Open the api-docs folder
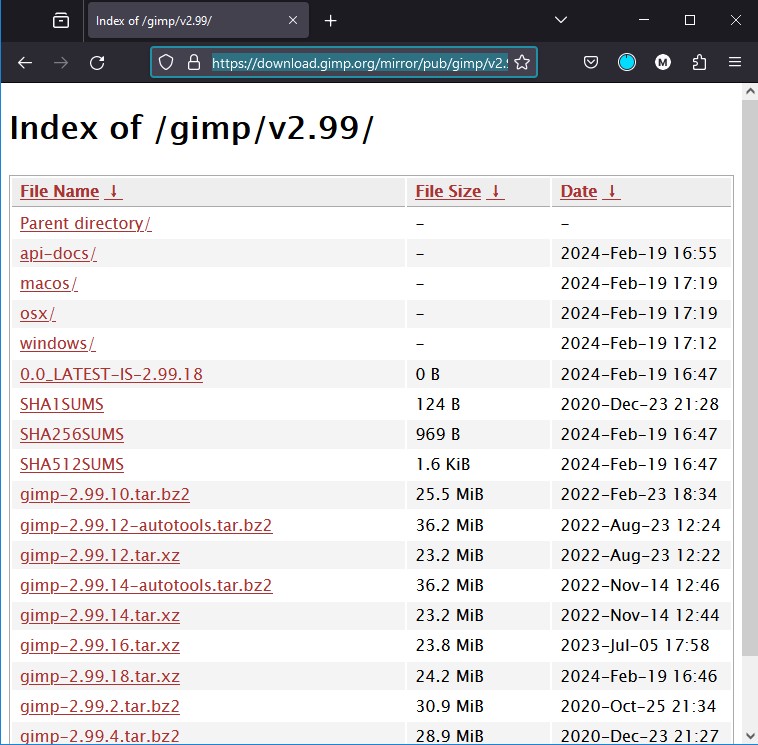This screenshot has width=758, height=745. (x=58, y=253)
